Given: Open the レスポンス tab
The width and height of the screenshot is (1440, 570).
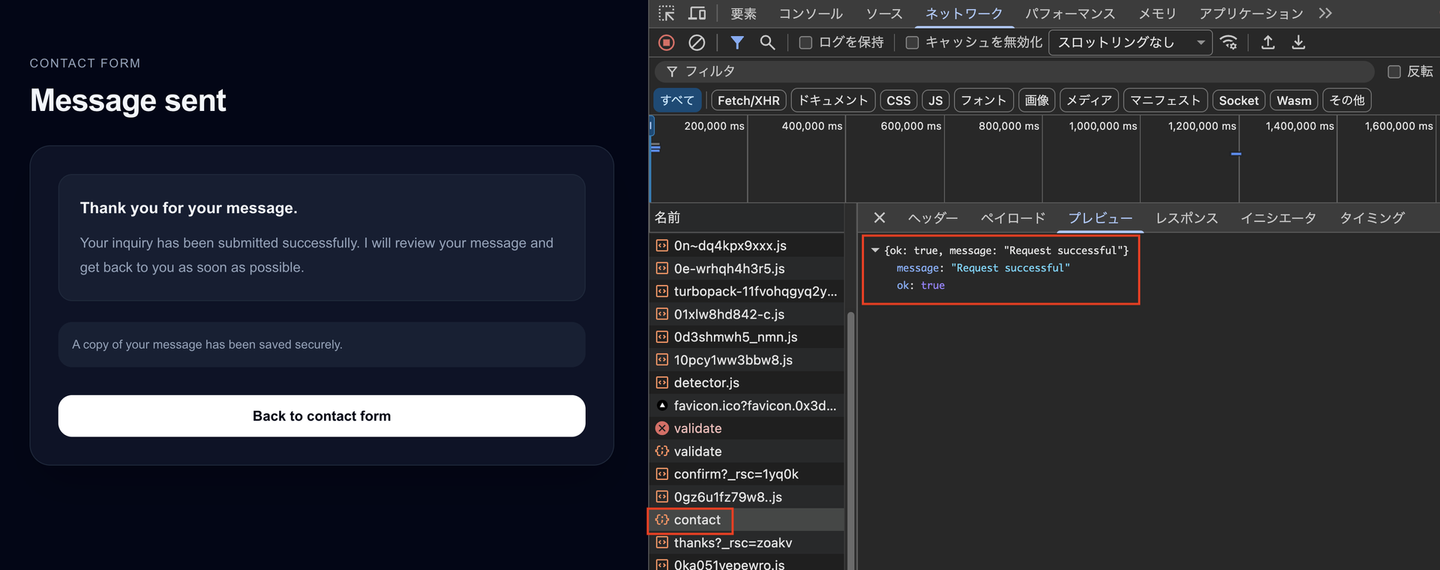Looking at the screenshot, I should (1186, 217).
